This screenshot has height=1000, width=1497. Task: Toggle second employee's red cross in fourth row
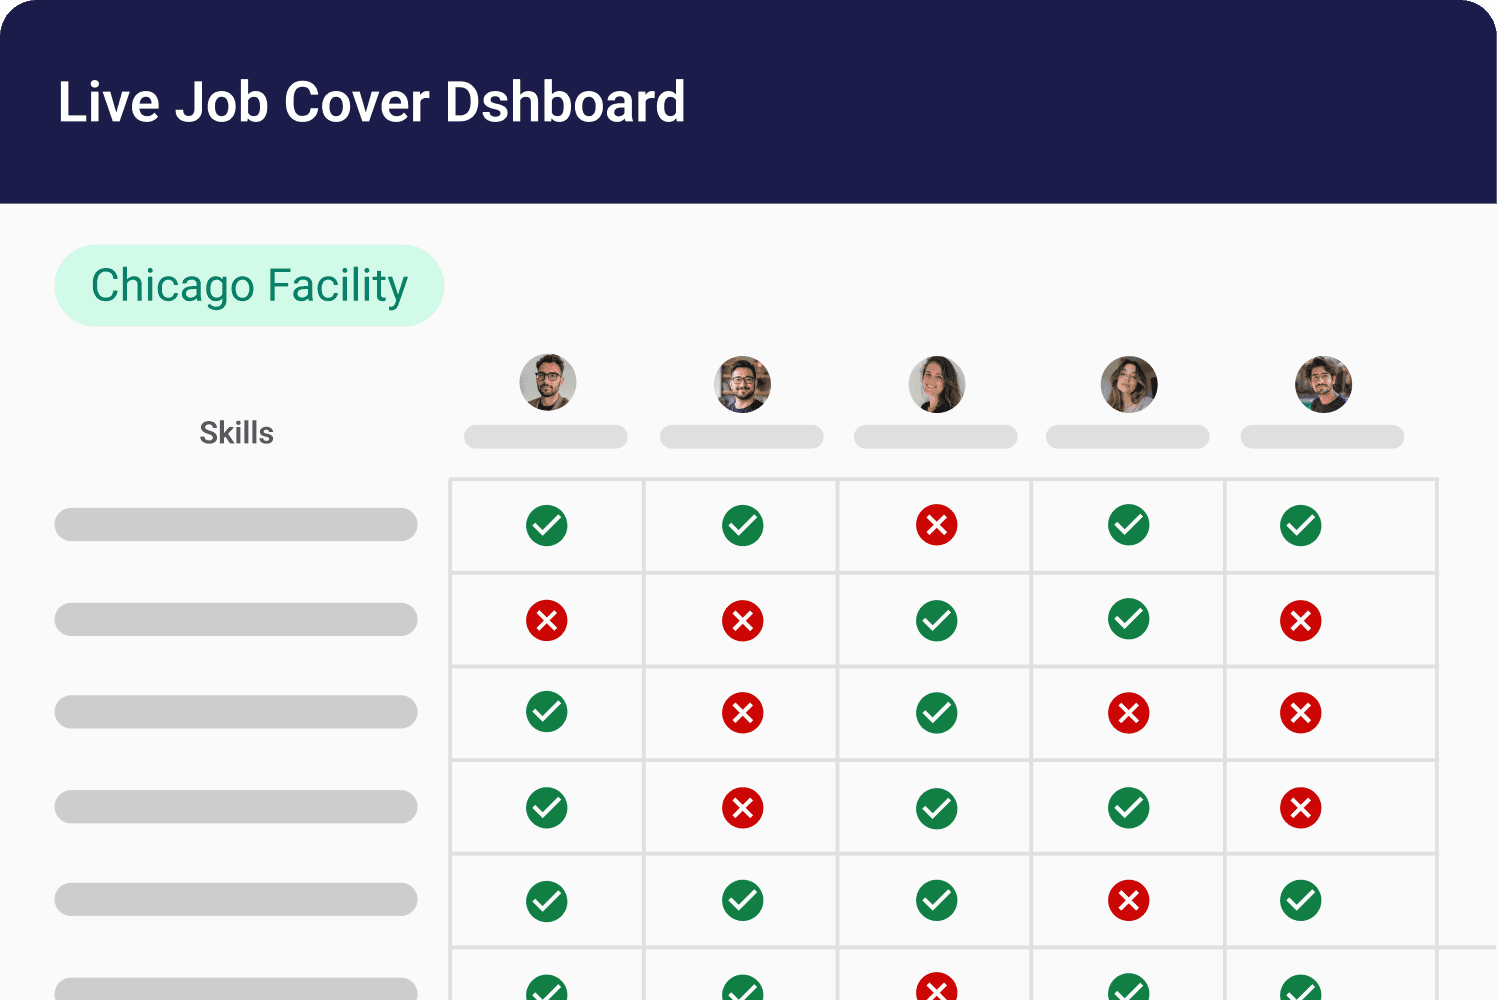[742, 808]
